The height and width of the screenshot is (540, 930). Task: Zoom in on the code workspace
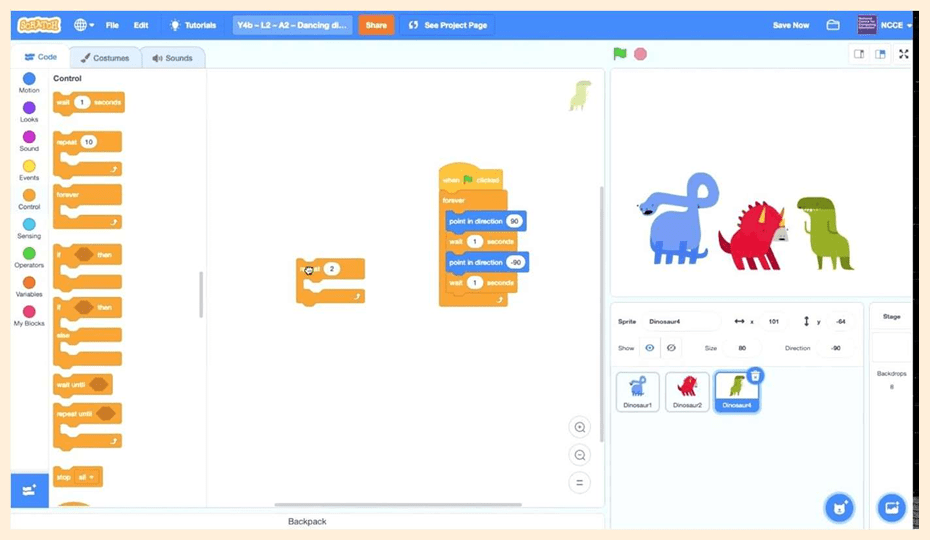[579, 428]
